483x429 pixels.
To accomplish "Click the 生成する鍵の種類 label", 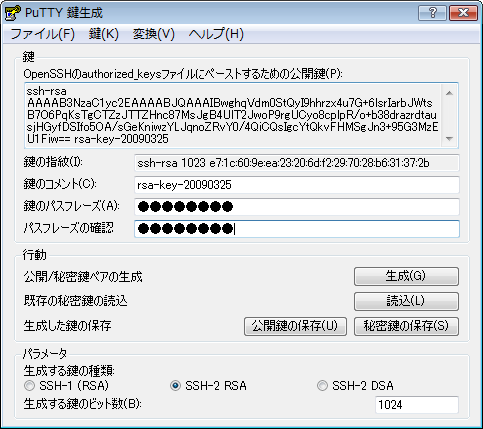I will 69,370.
